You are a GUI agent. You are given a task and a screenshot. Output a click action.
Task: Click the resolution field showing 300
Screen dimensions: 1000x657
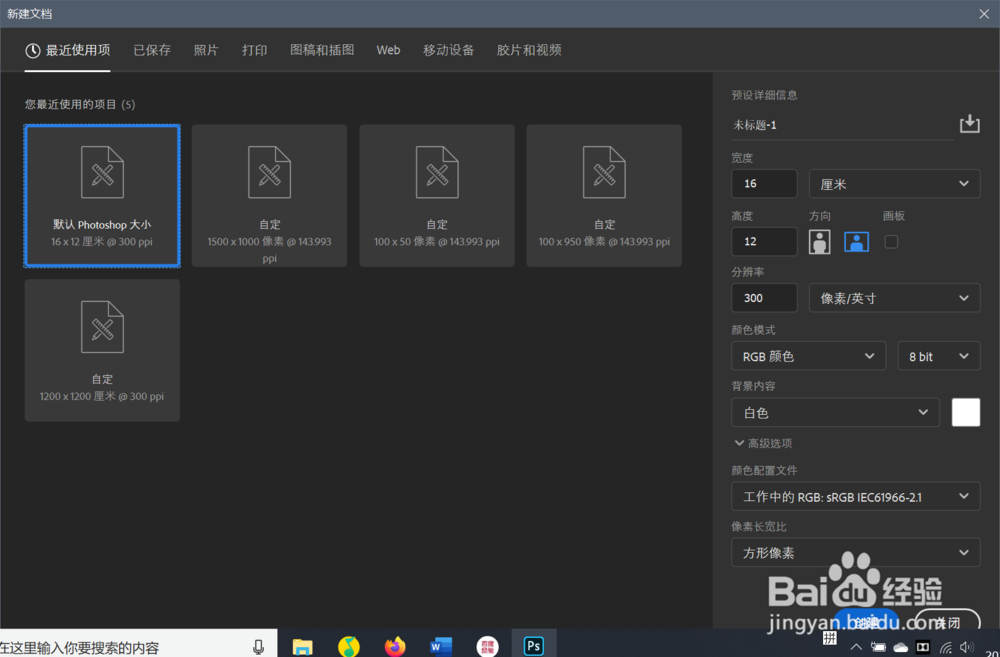point(764,298)
